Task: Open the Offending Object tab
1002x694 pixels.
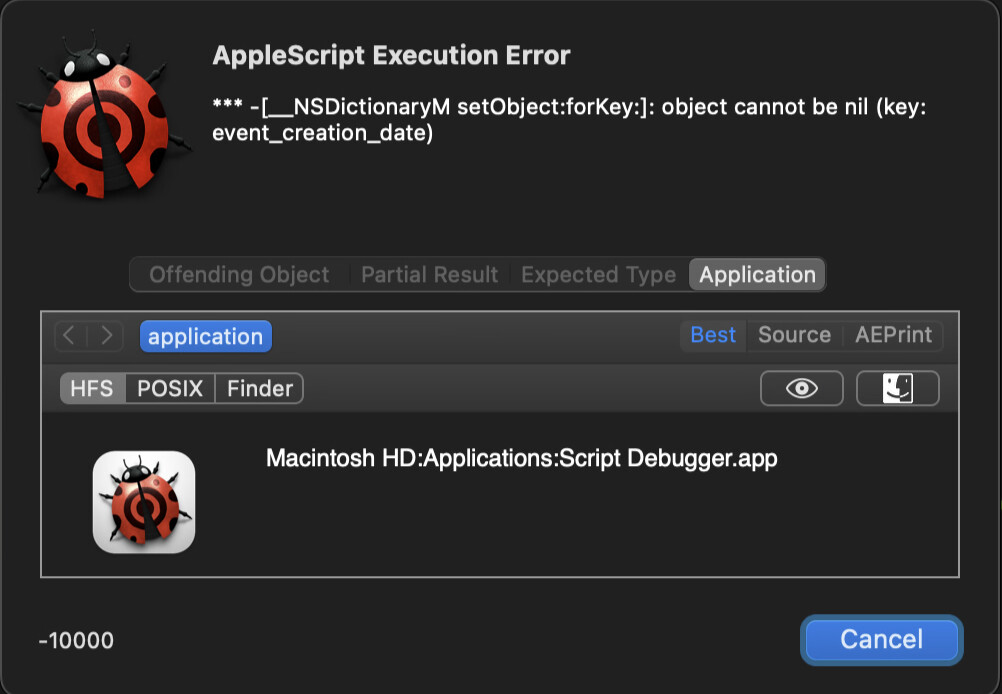Action: coord(239,275)
